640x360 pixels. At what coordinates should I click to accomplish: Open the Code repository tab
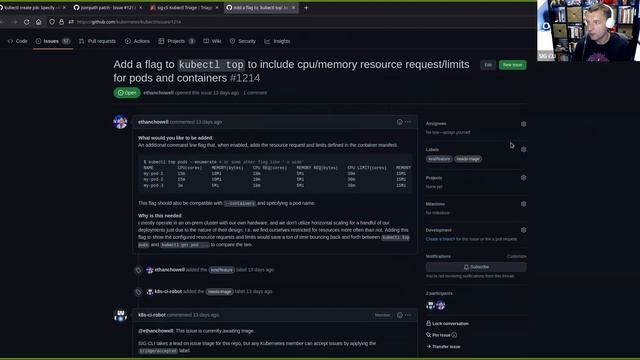click(x=18, y=41)
